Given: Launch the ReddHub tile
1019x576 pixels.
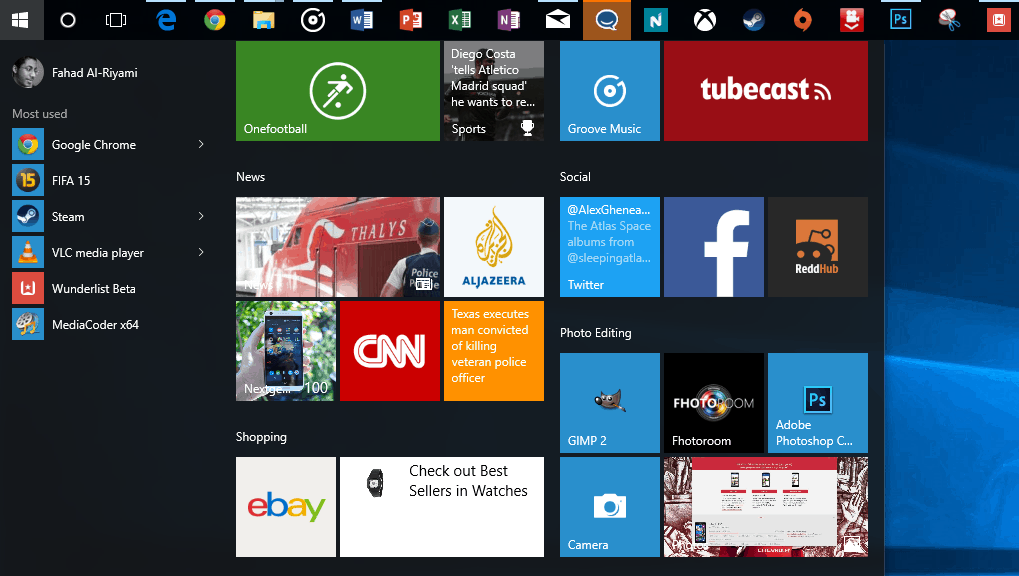Looking at the screenshot, I should pos(818,247).
